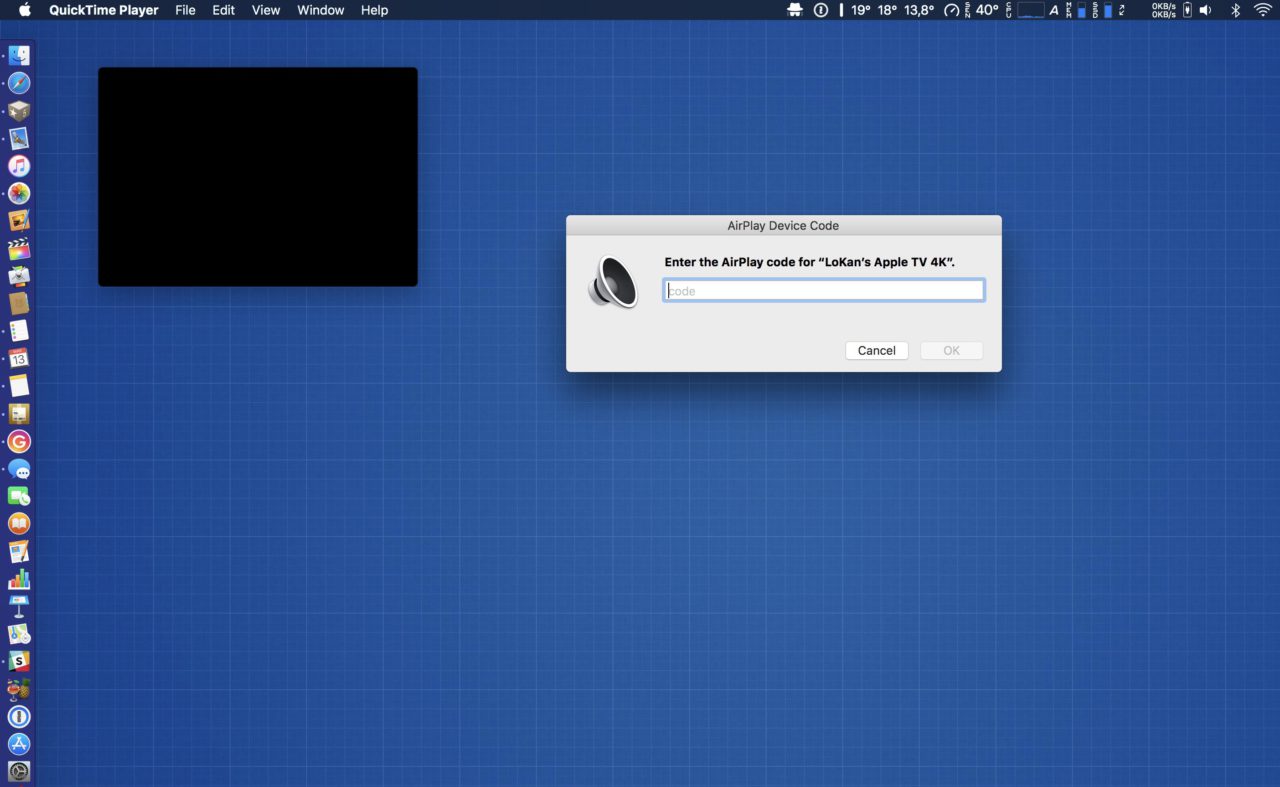Open the Photos app in Dock

(x=19, y=193)
